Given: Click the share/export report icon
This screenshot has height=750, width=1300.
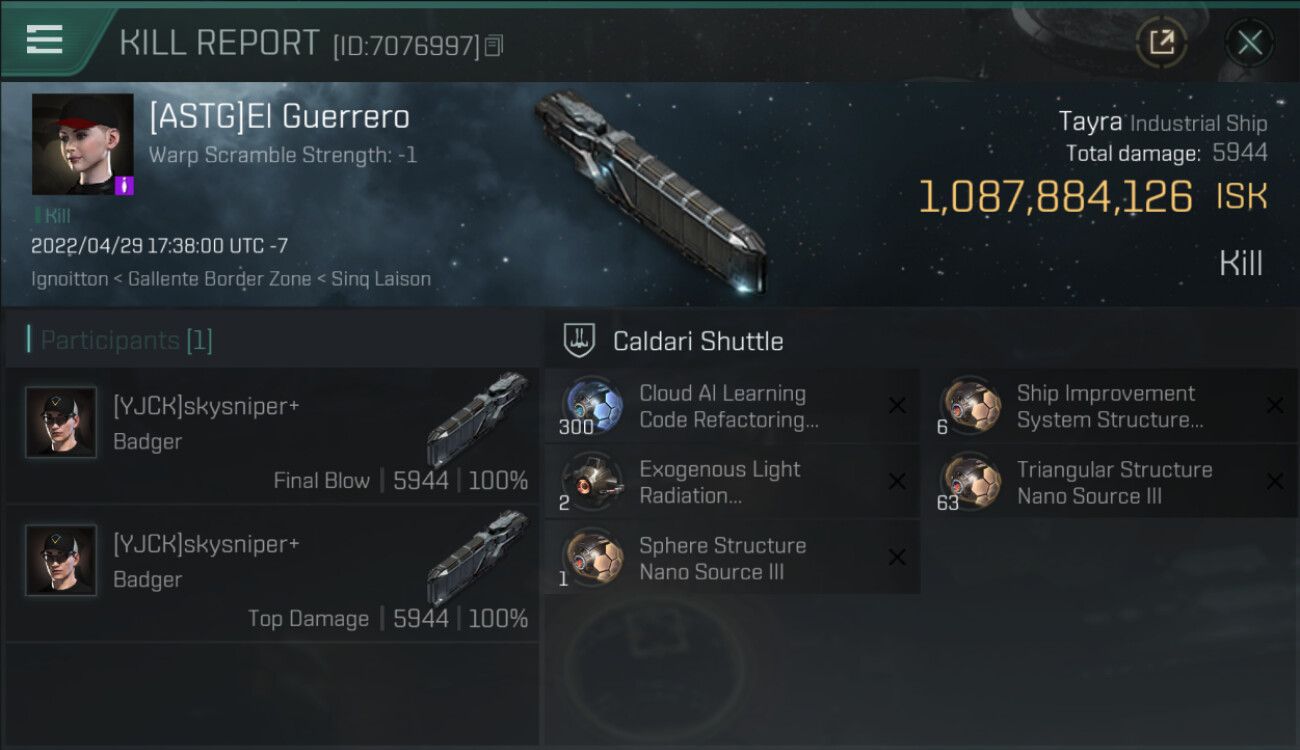Looking at the screenshot, I should 1161,42.
